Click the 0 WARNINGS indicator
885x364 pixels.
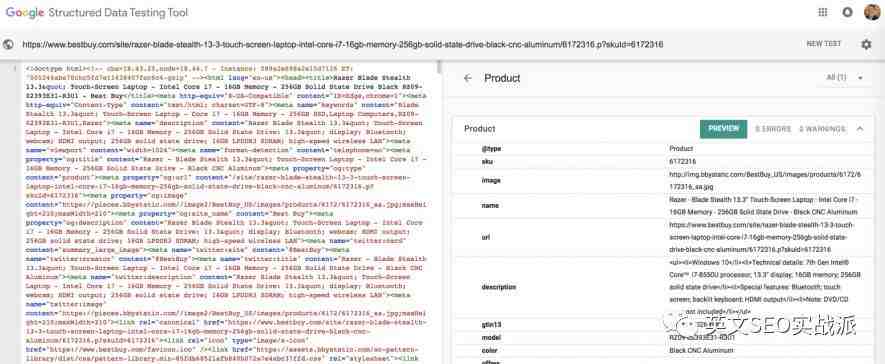[x=822, y=129]
